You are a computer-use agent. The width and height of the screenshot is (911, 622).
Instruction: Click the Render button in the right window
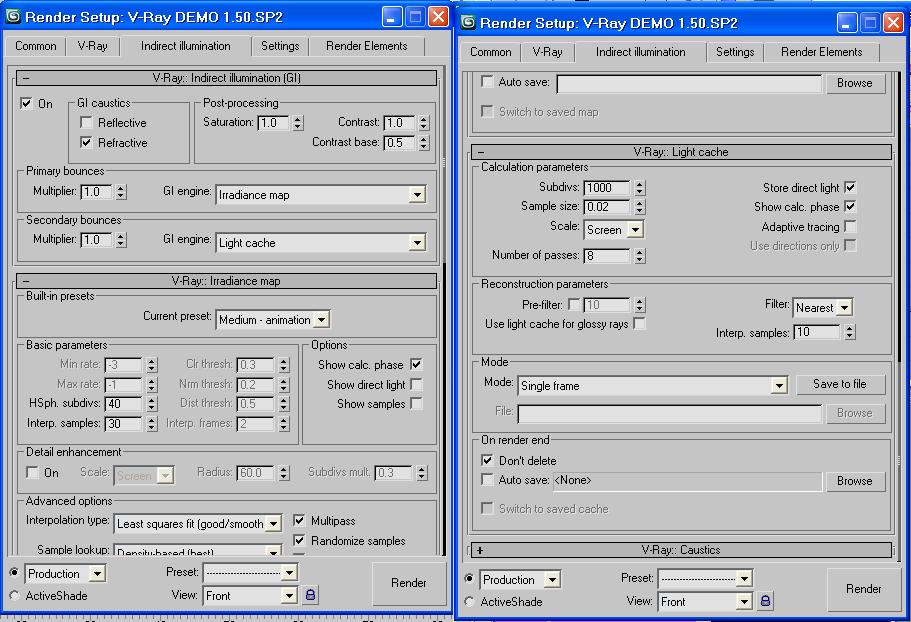coord(863,588)
